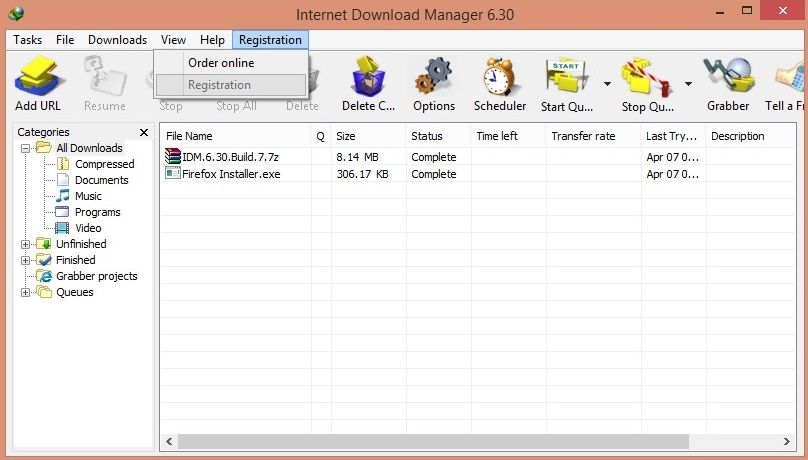Image resolution: width=808 pixels, height=460 pixels.
Task: Click the horizontal scrollbar left arrow
Action: (169, 441)
